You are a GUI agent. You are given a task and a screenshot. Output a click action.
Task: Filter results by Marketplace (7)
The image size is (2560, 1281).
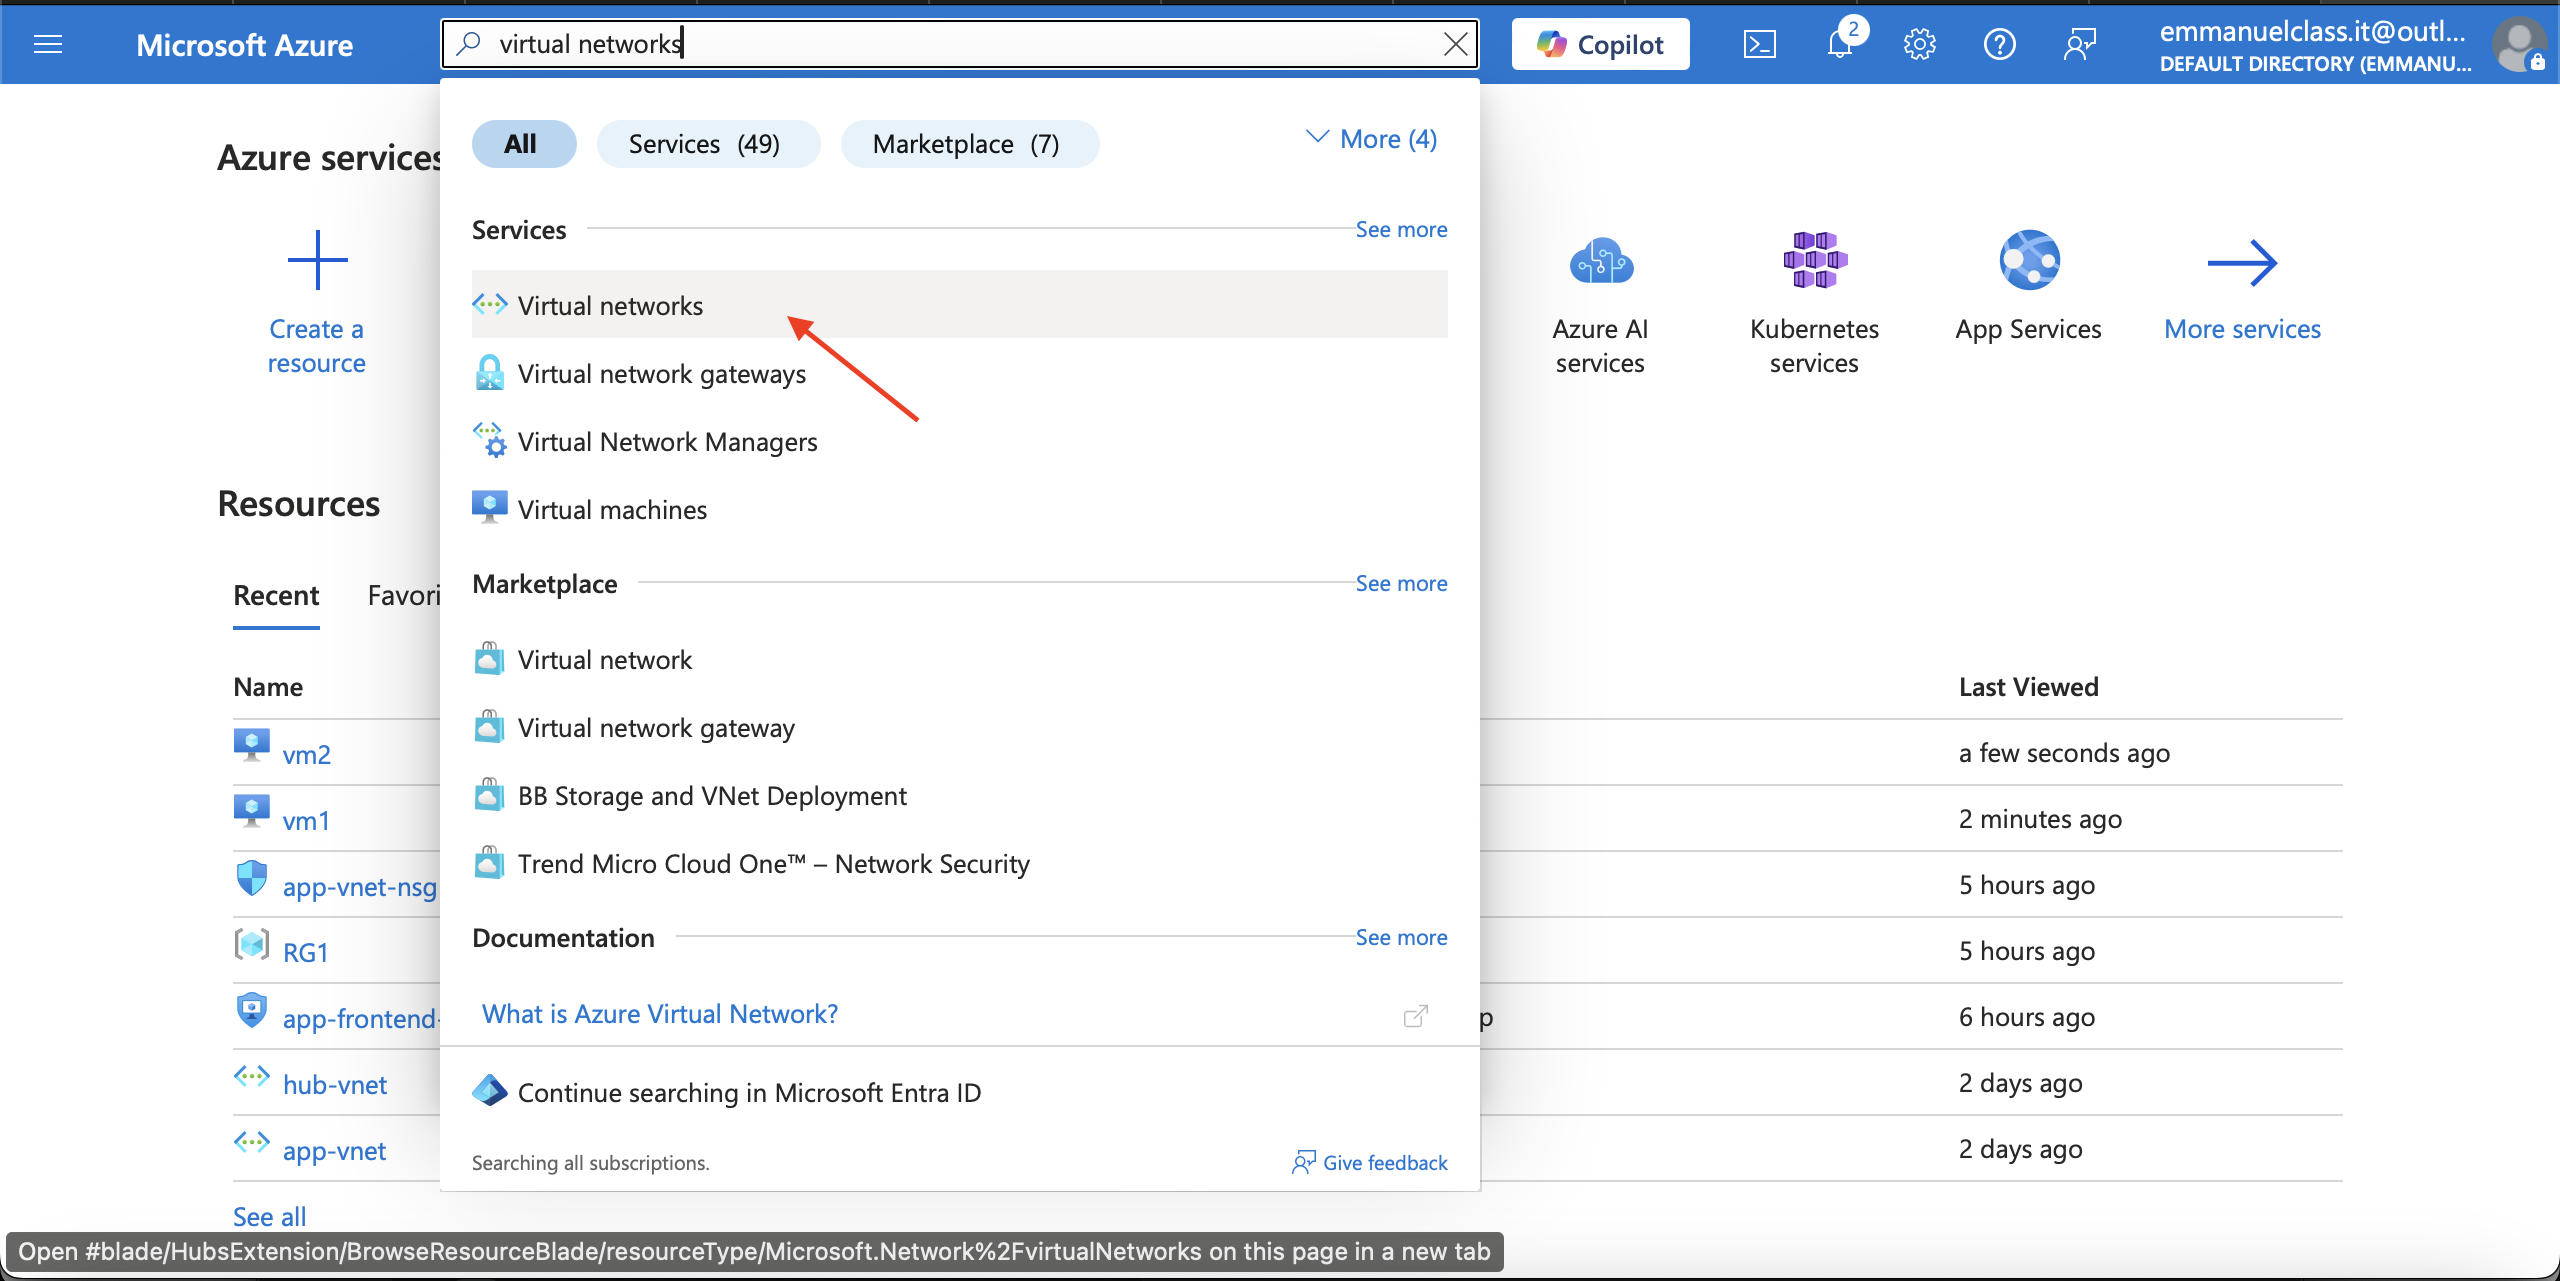click(969, 144)
